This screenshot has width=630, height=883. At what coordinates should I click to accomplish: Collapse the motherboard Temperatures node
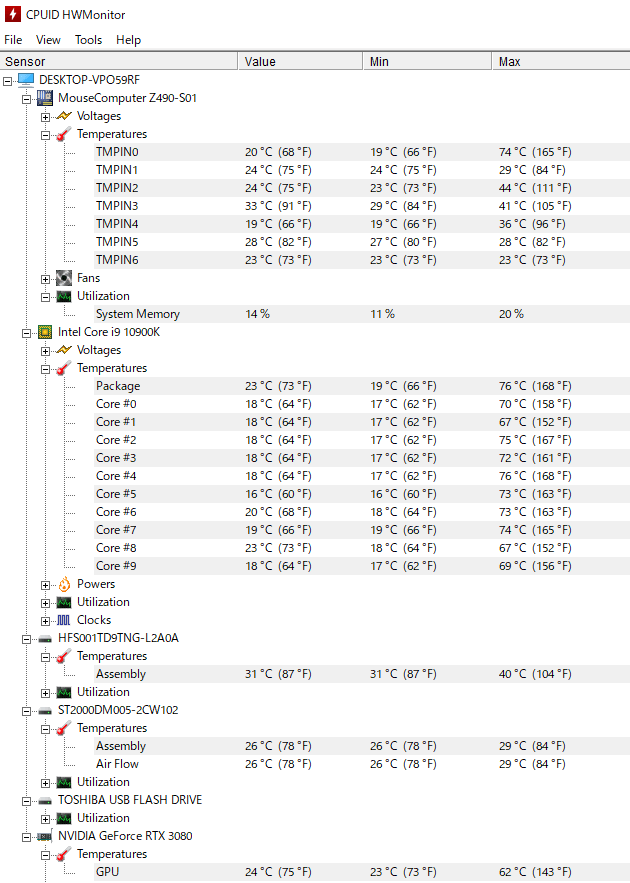[x=45, y=134]
